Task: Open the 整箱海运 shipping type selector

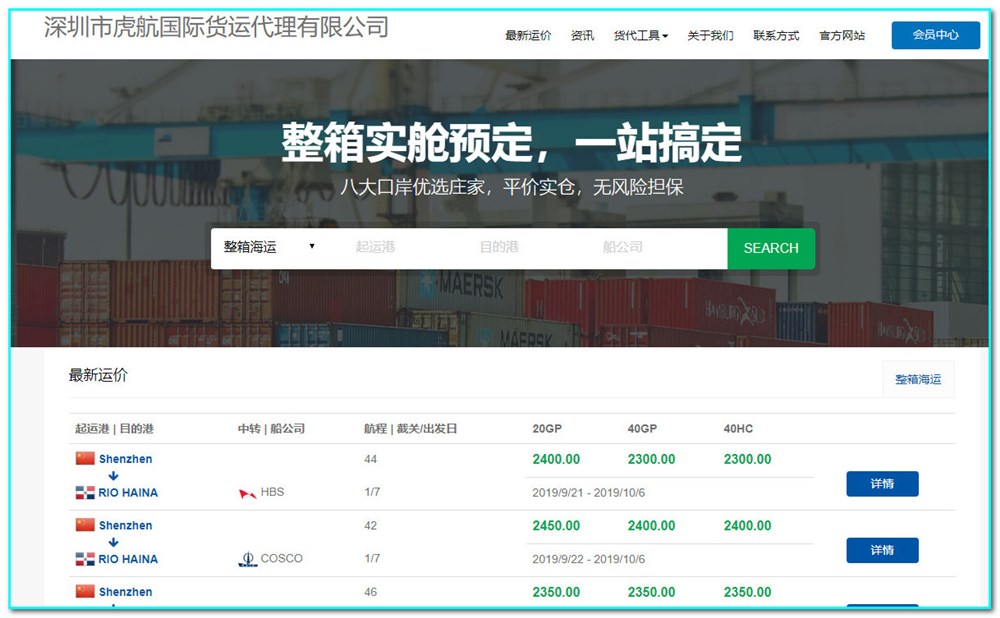Action: (x=269, y=248)
